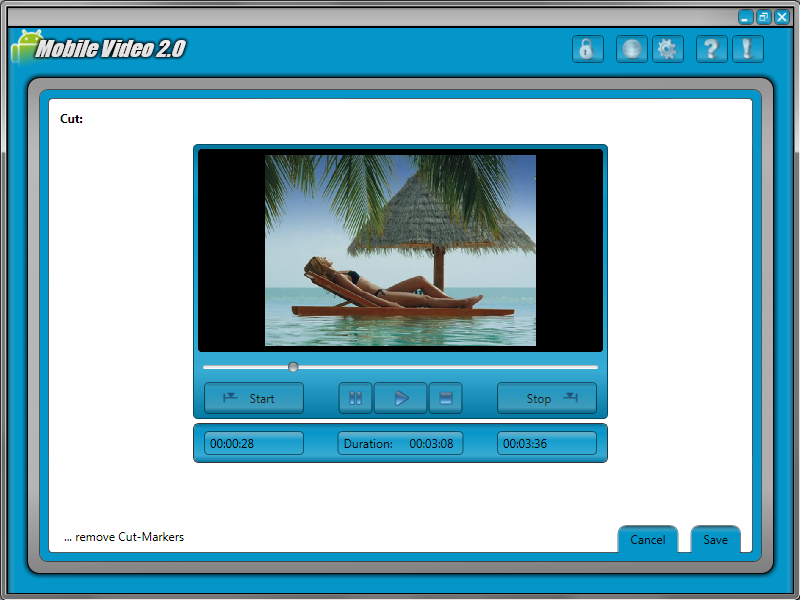Click the Duration 00:03:08 display
Image resolution: width=800 pixels, height=600 pixels.
(400, 443)
